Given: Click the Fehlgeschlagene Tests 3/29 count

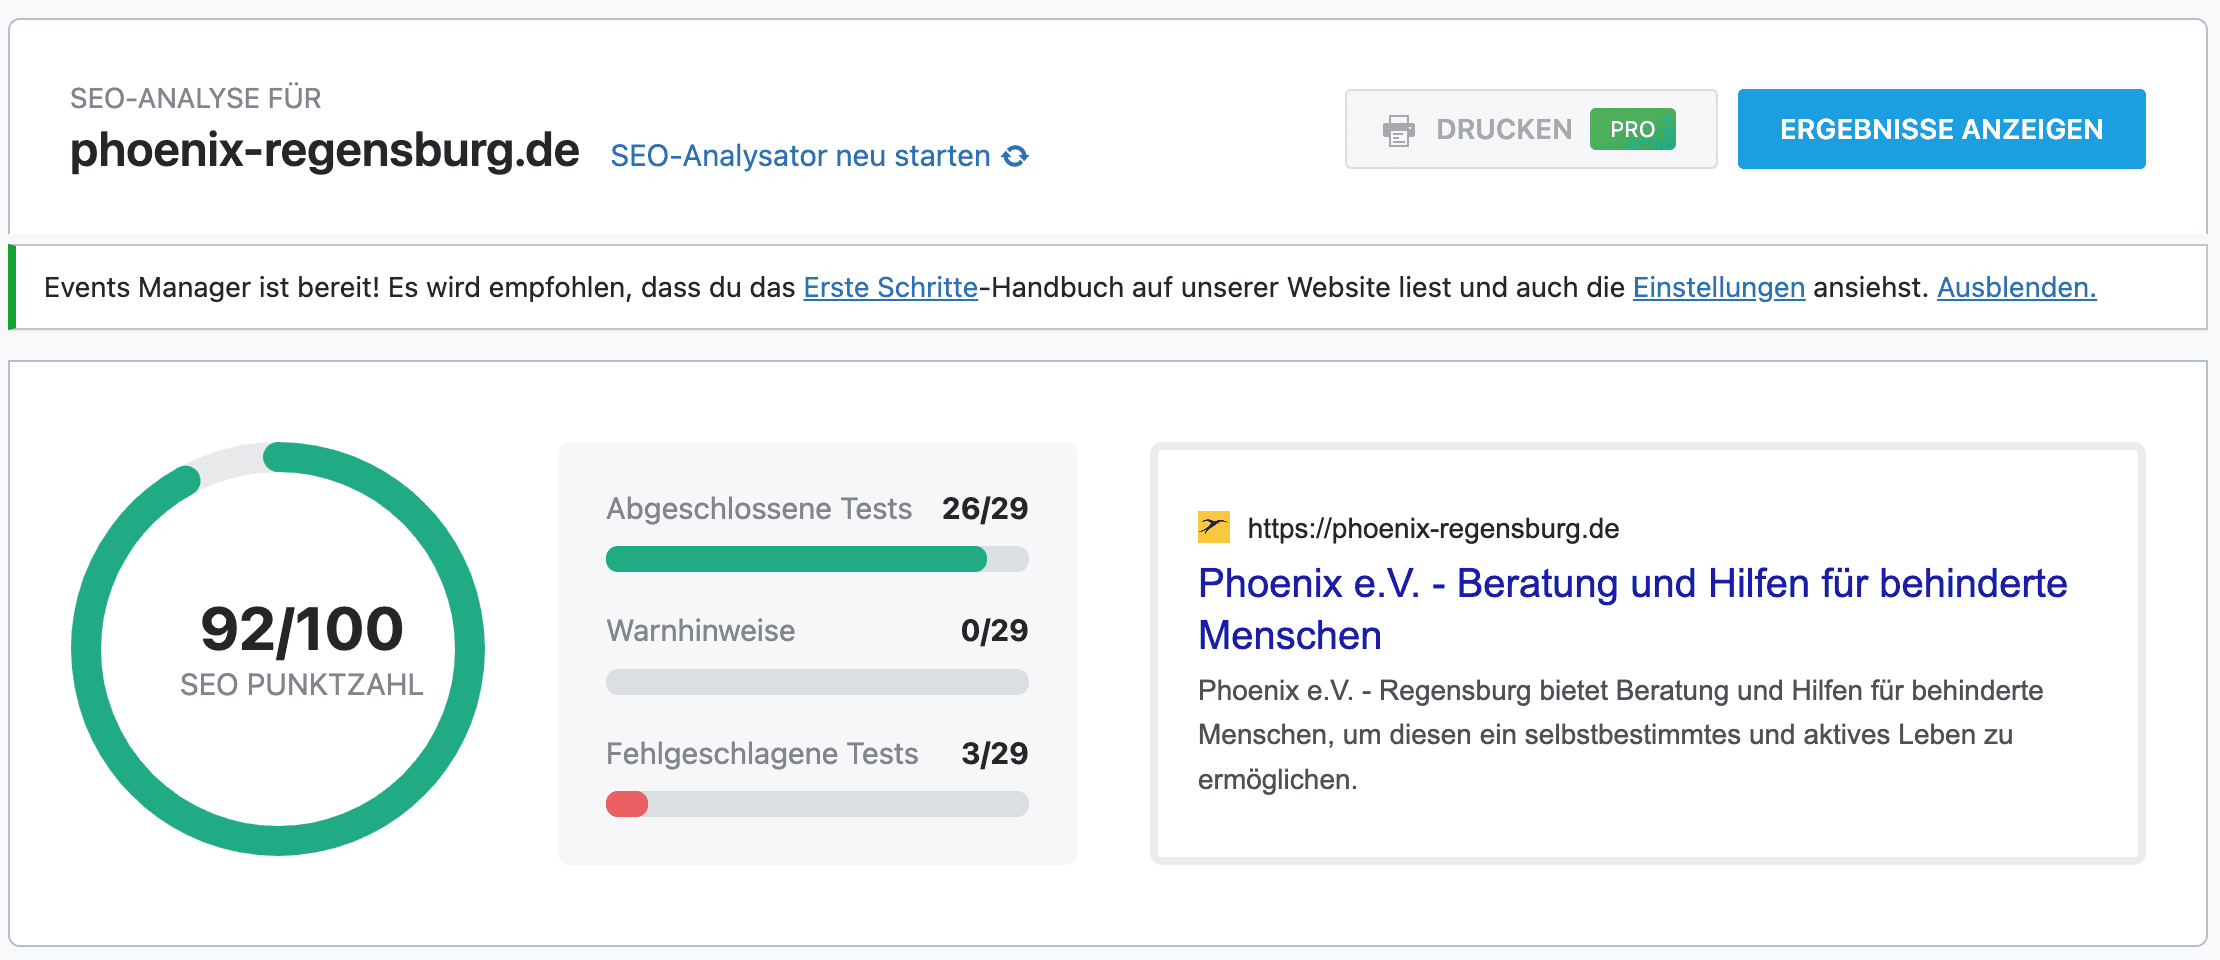Looking at the screenshot, I should (994, 753).
